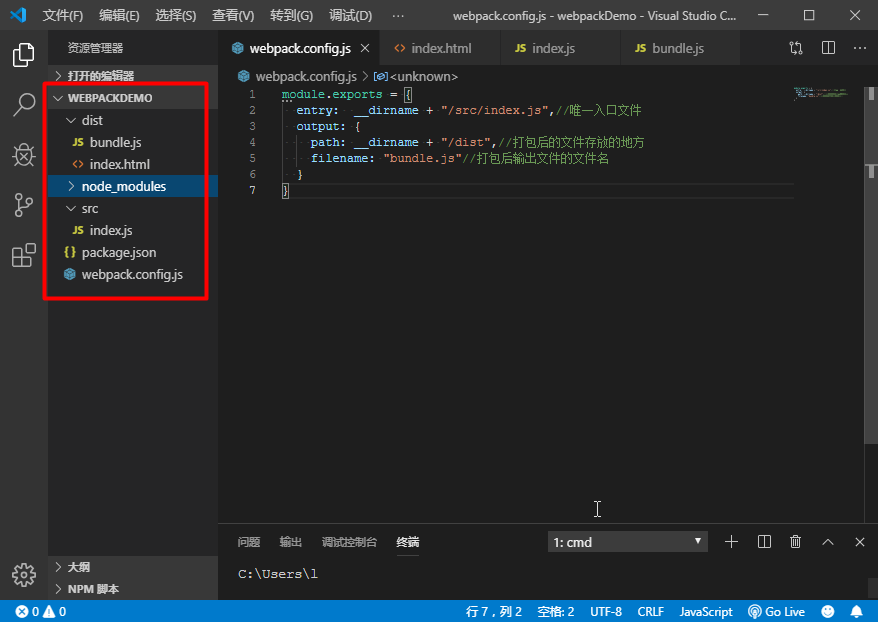The height and width of the screenshot is (622, 878).
Task: Open the Extensions view
Action: 24,255
